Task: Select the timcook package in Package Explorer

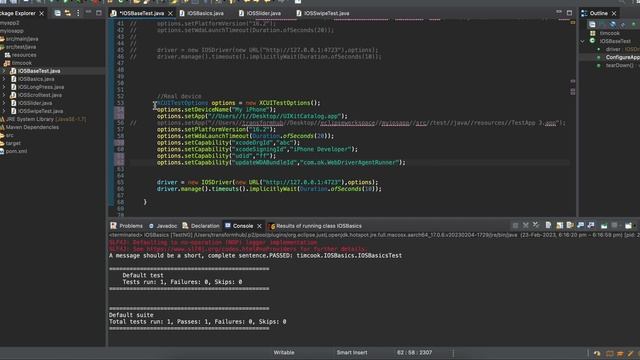Action: (x=21, y=63)
